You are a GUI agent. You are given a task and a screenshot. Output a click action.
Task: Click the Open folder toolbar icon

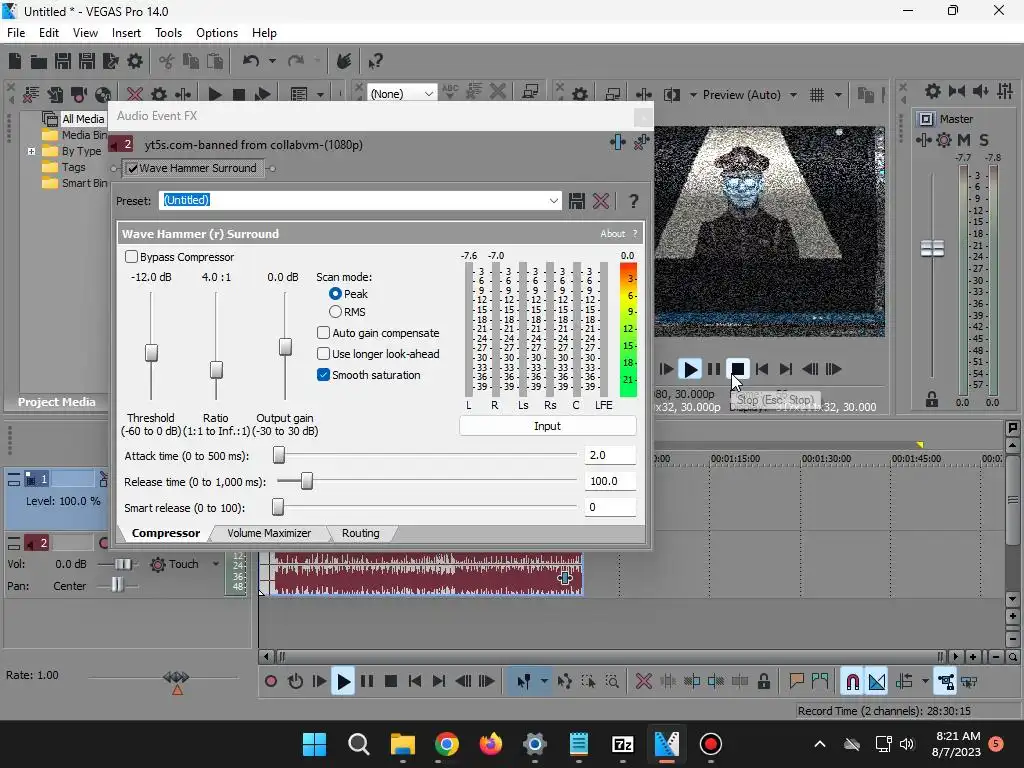pyautogui.click(x=39, y=61)
